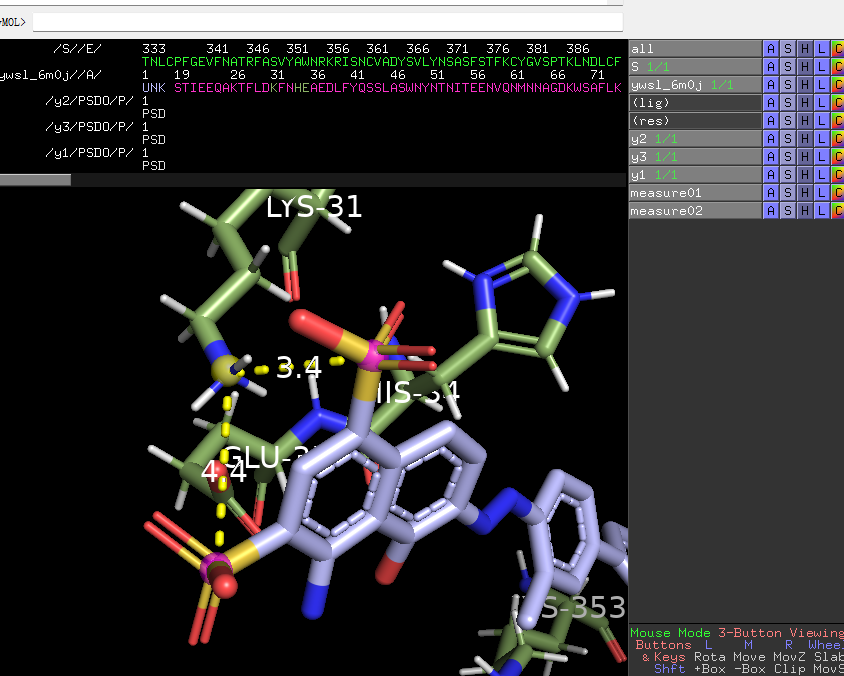Open Show menu for ywsl_6m0j object
Image resolution: width=844 pixels, height=676 pixels.
click(x=787, y=85)
